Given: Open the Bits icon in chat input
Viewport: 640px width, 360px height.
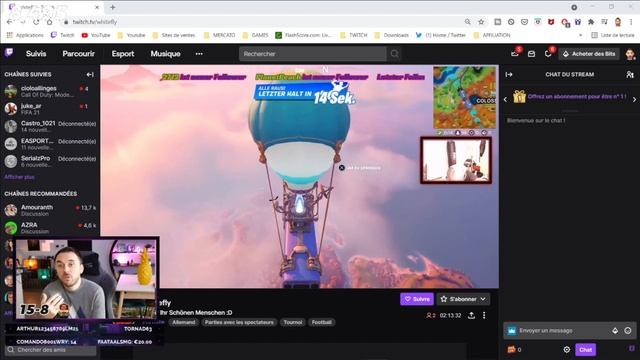Looking at the screenshot, I should pos(615,331).
